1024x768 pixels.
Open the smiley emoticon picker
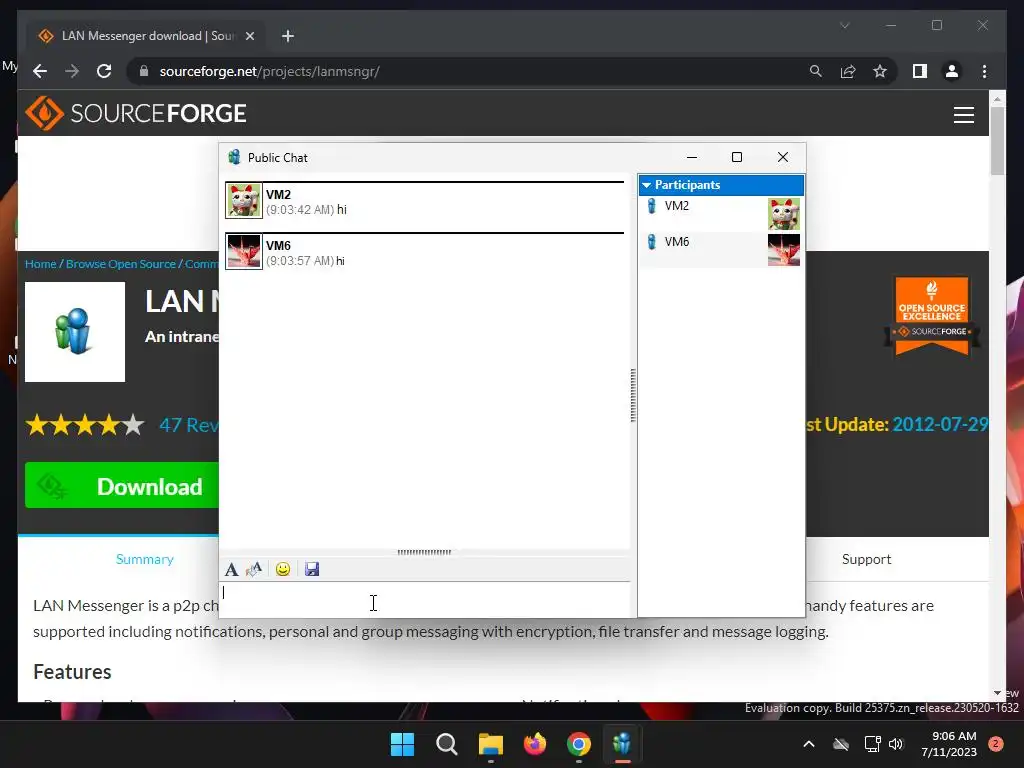click(x=283, y=569)
